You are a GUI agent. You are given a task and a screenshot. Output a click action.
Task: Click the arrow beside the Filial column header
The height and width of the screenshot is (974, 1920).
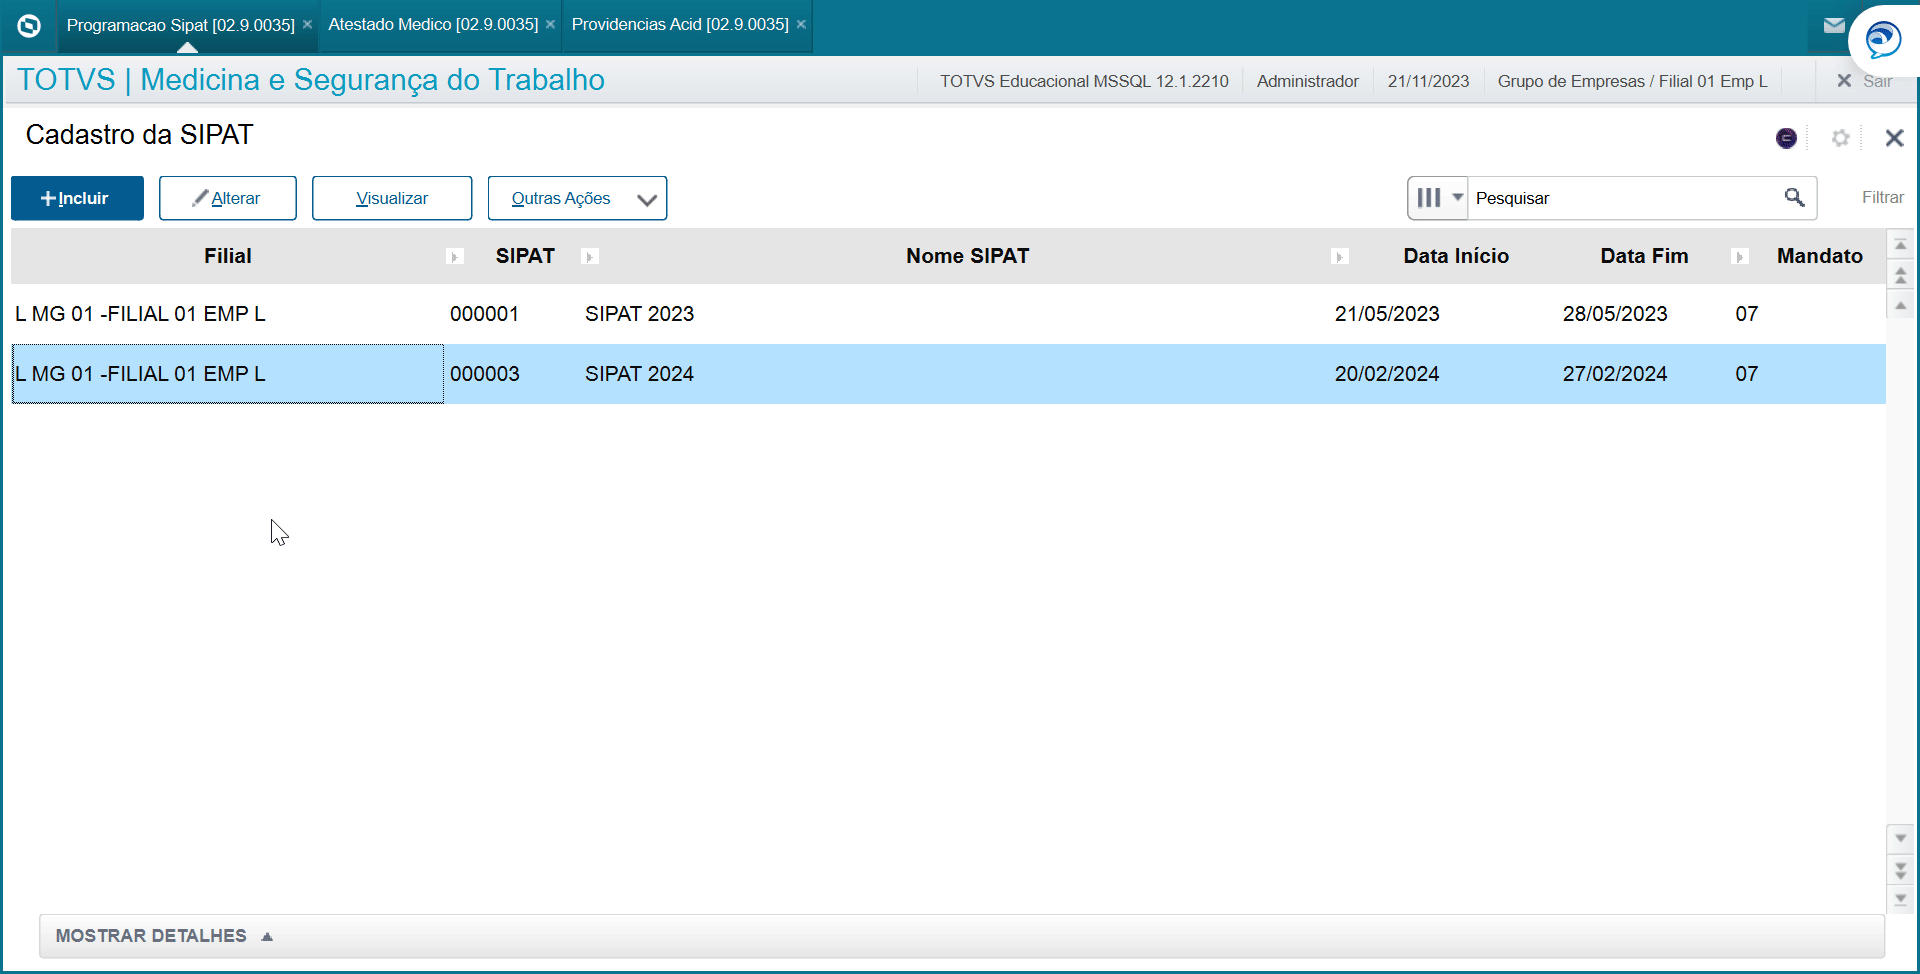click(x=454, y=257)
